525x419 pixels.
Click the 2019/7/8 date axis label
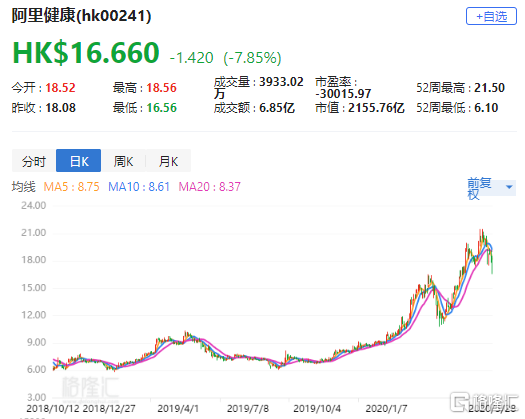click(x=248, y=409)
